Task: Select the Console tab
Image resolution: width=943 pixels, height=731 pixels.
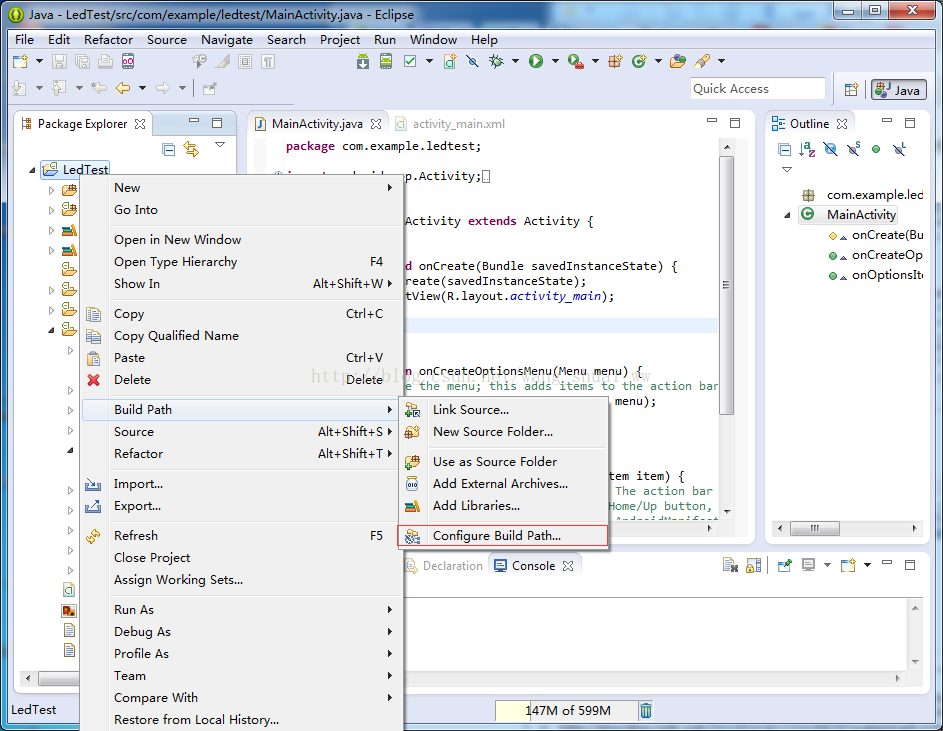Action: pos(533,566)
